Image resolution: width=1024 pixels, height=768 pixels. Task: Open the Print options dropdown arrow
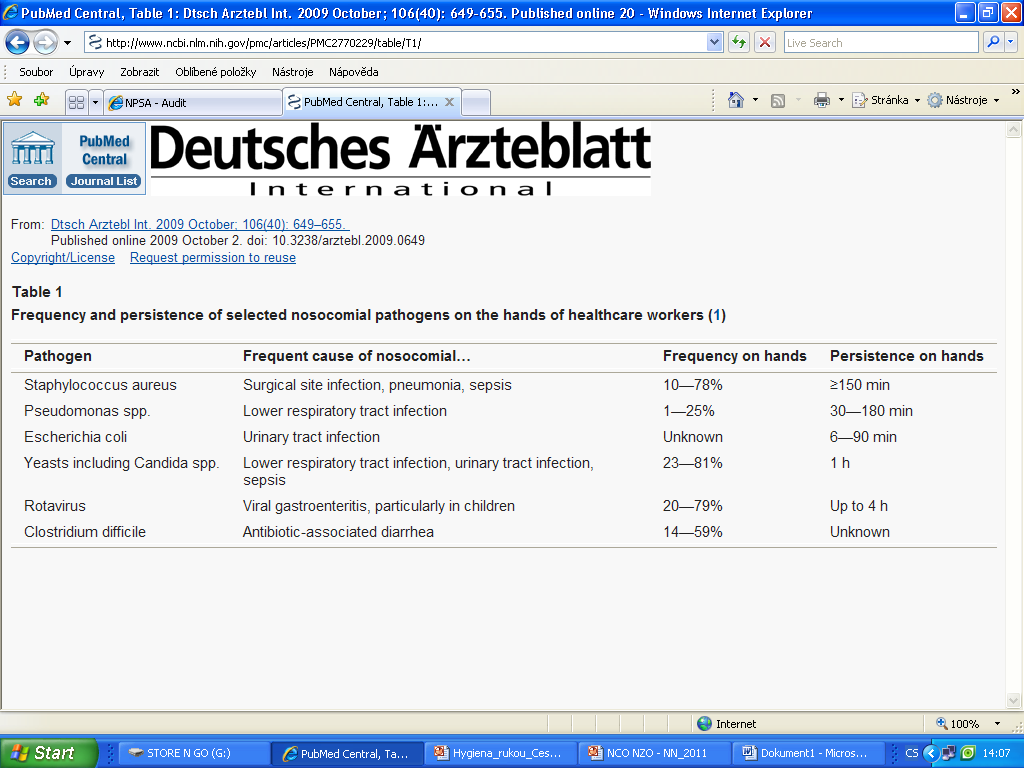(841, 100)
